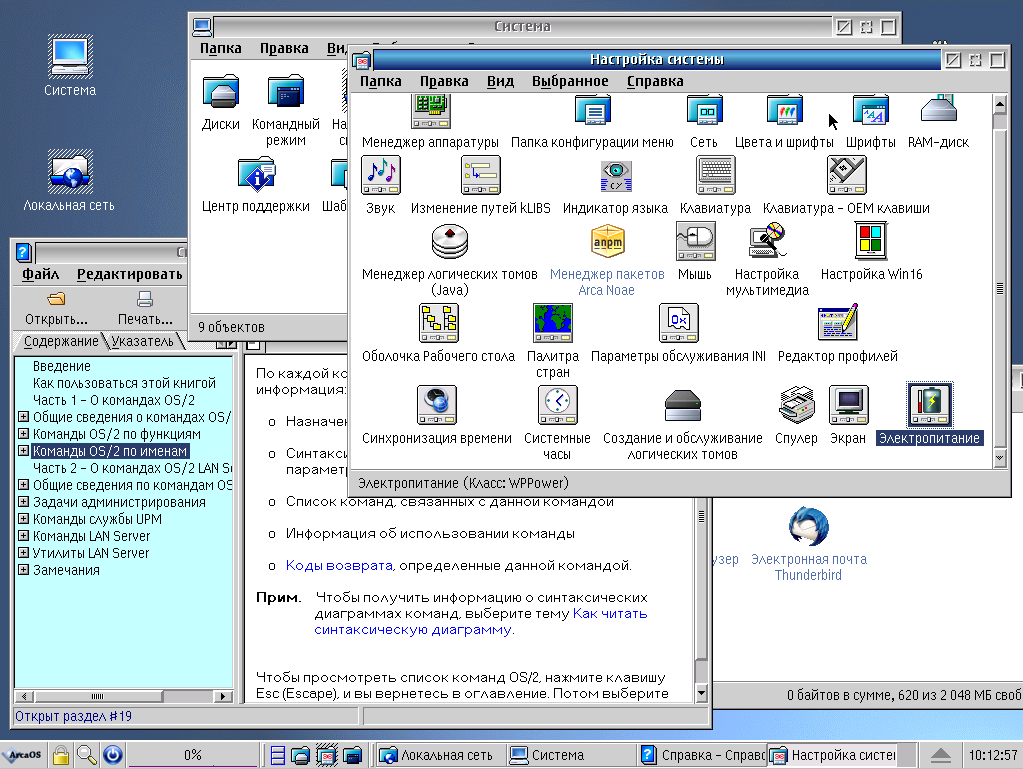Open Папка menu in Настройка системы window
The image size is (1023, 769).
[380, 81]
